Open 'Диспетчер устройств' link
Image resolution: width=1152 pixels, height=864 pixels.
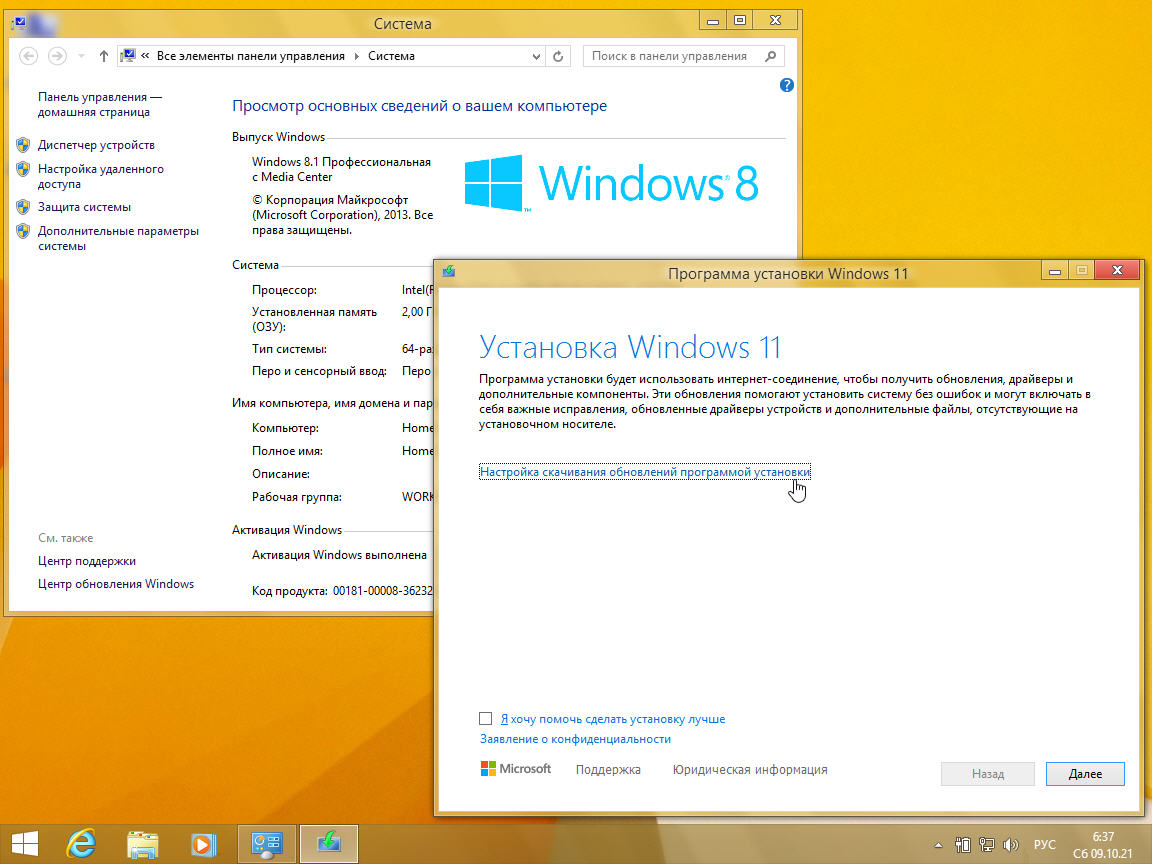[96, 145]
